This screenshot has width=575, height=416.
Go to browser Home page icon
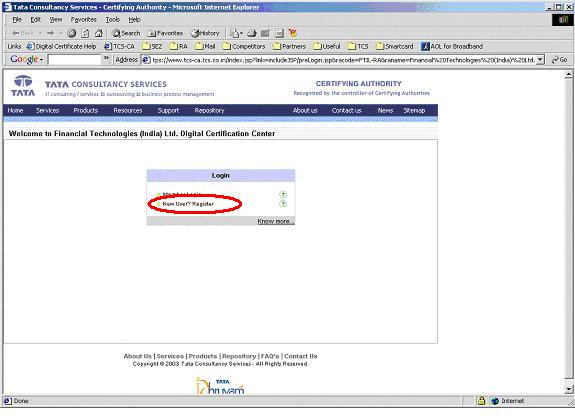(x=99, y=33)
